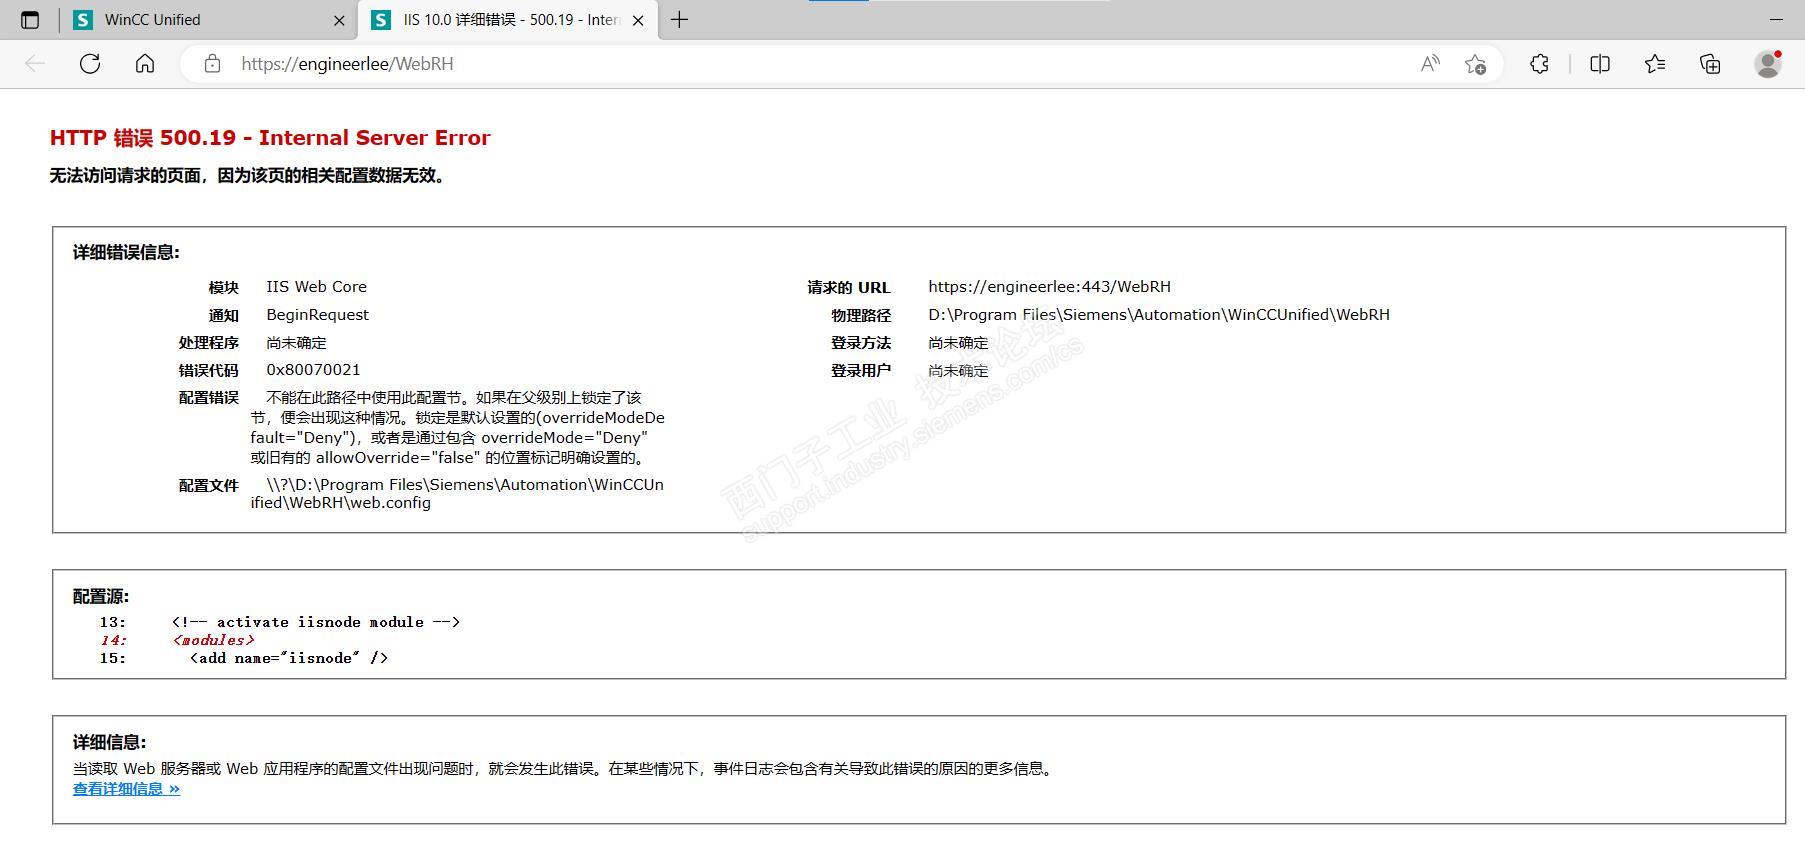Close the IIS 10.0 error tab
The width and height of the screenshot is (1805, 847).
[x=638, y=20]
